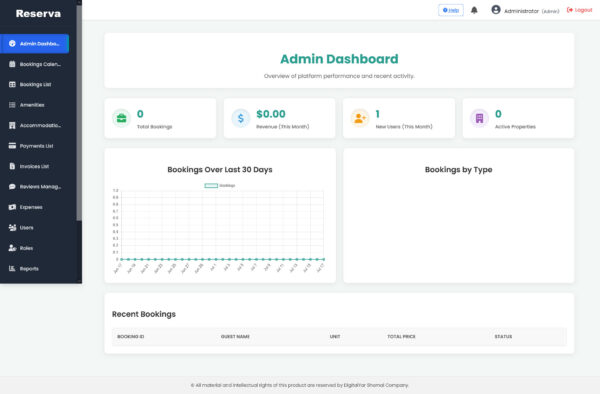The height and width of the screenshot is (394, 600).
Task: Go to the Bookings List page
Action: coord(34,85)
